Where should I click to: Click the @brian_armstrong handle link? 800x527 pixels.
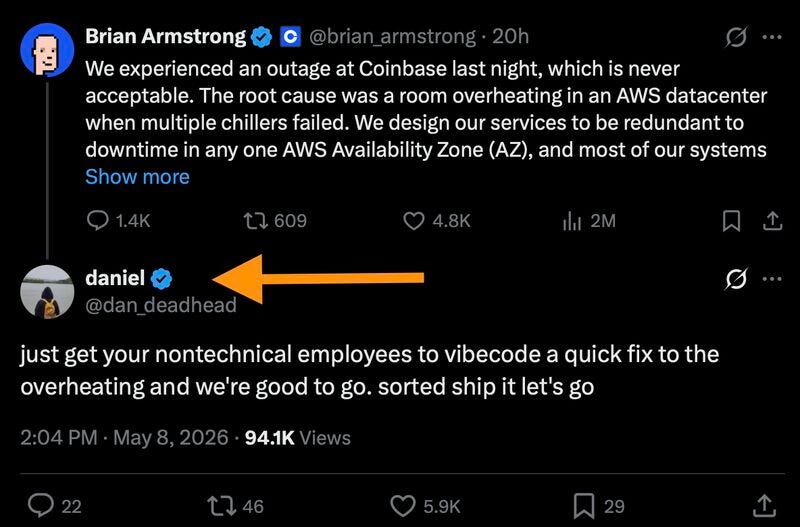pyautogui.click(x=392, y=37)
